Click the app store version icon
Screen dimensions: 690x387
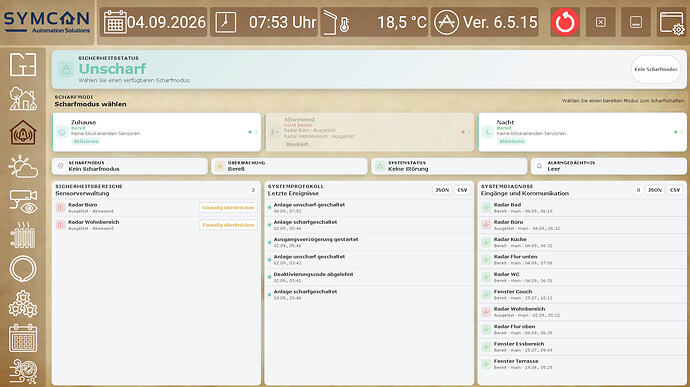click(446, 22)
